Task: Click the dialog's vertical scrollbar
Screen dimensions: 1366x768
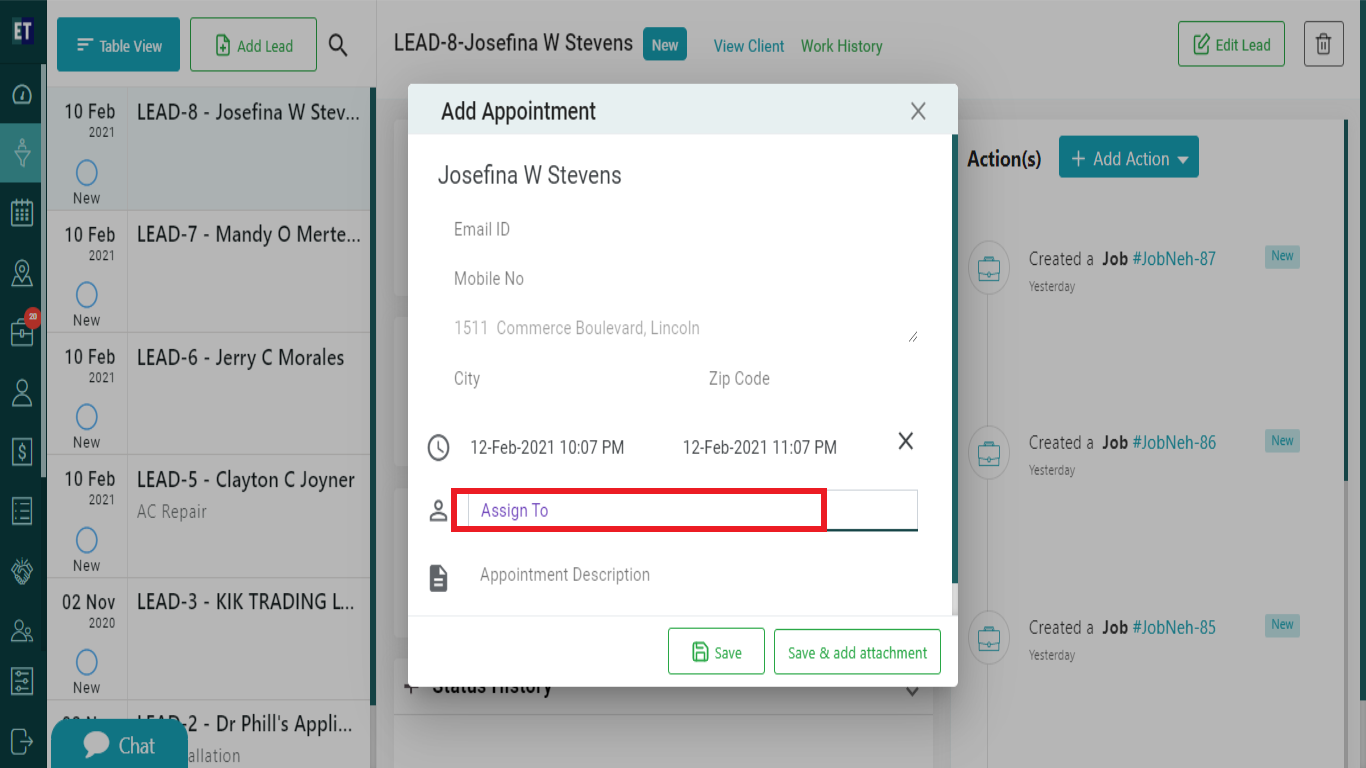Action: [x=955, y=359]
